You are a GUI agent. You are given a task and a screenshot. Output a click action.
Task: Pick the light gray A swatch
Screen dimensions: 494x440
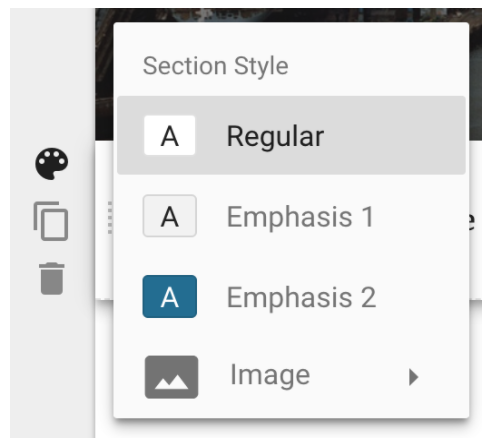pyautogui.click(x=169, y=216)
